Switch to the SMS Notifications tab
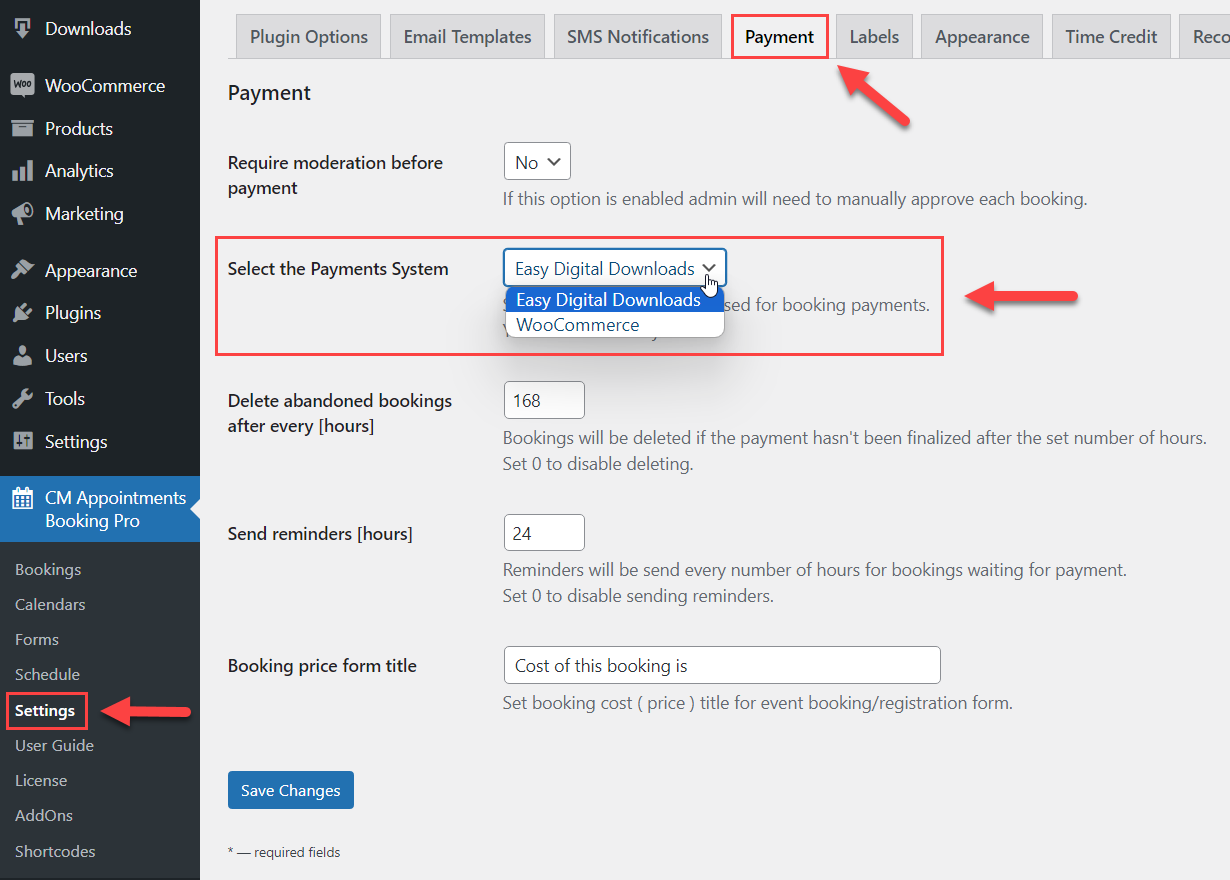1230x880 pixels. pos(638,37)
